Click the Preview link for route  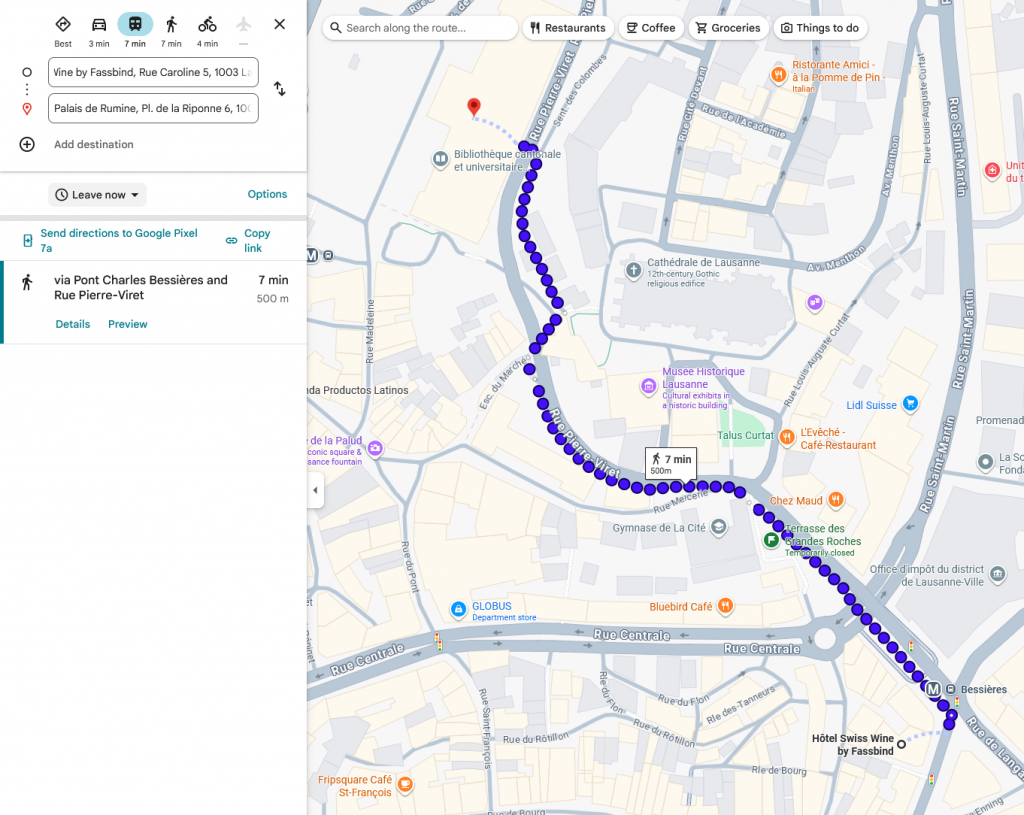pos(128,324)
